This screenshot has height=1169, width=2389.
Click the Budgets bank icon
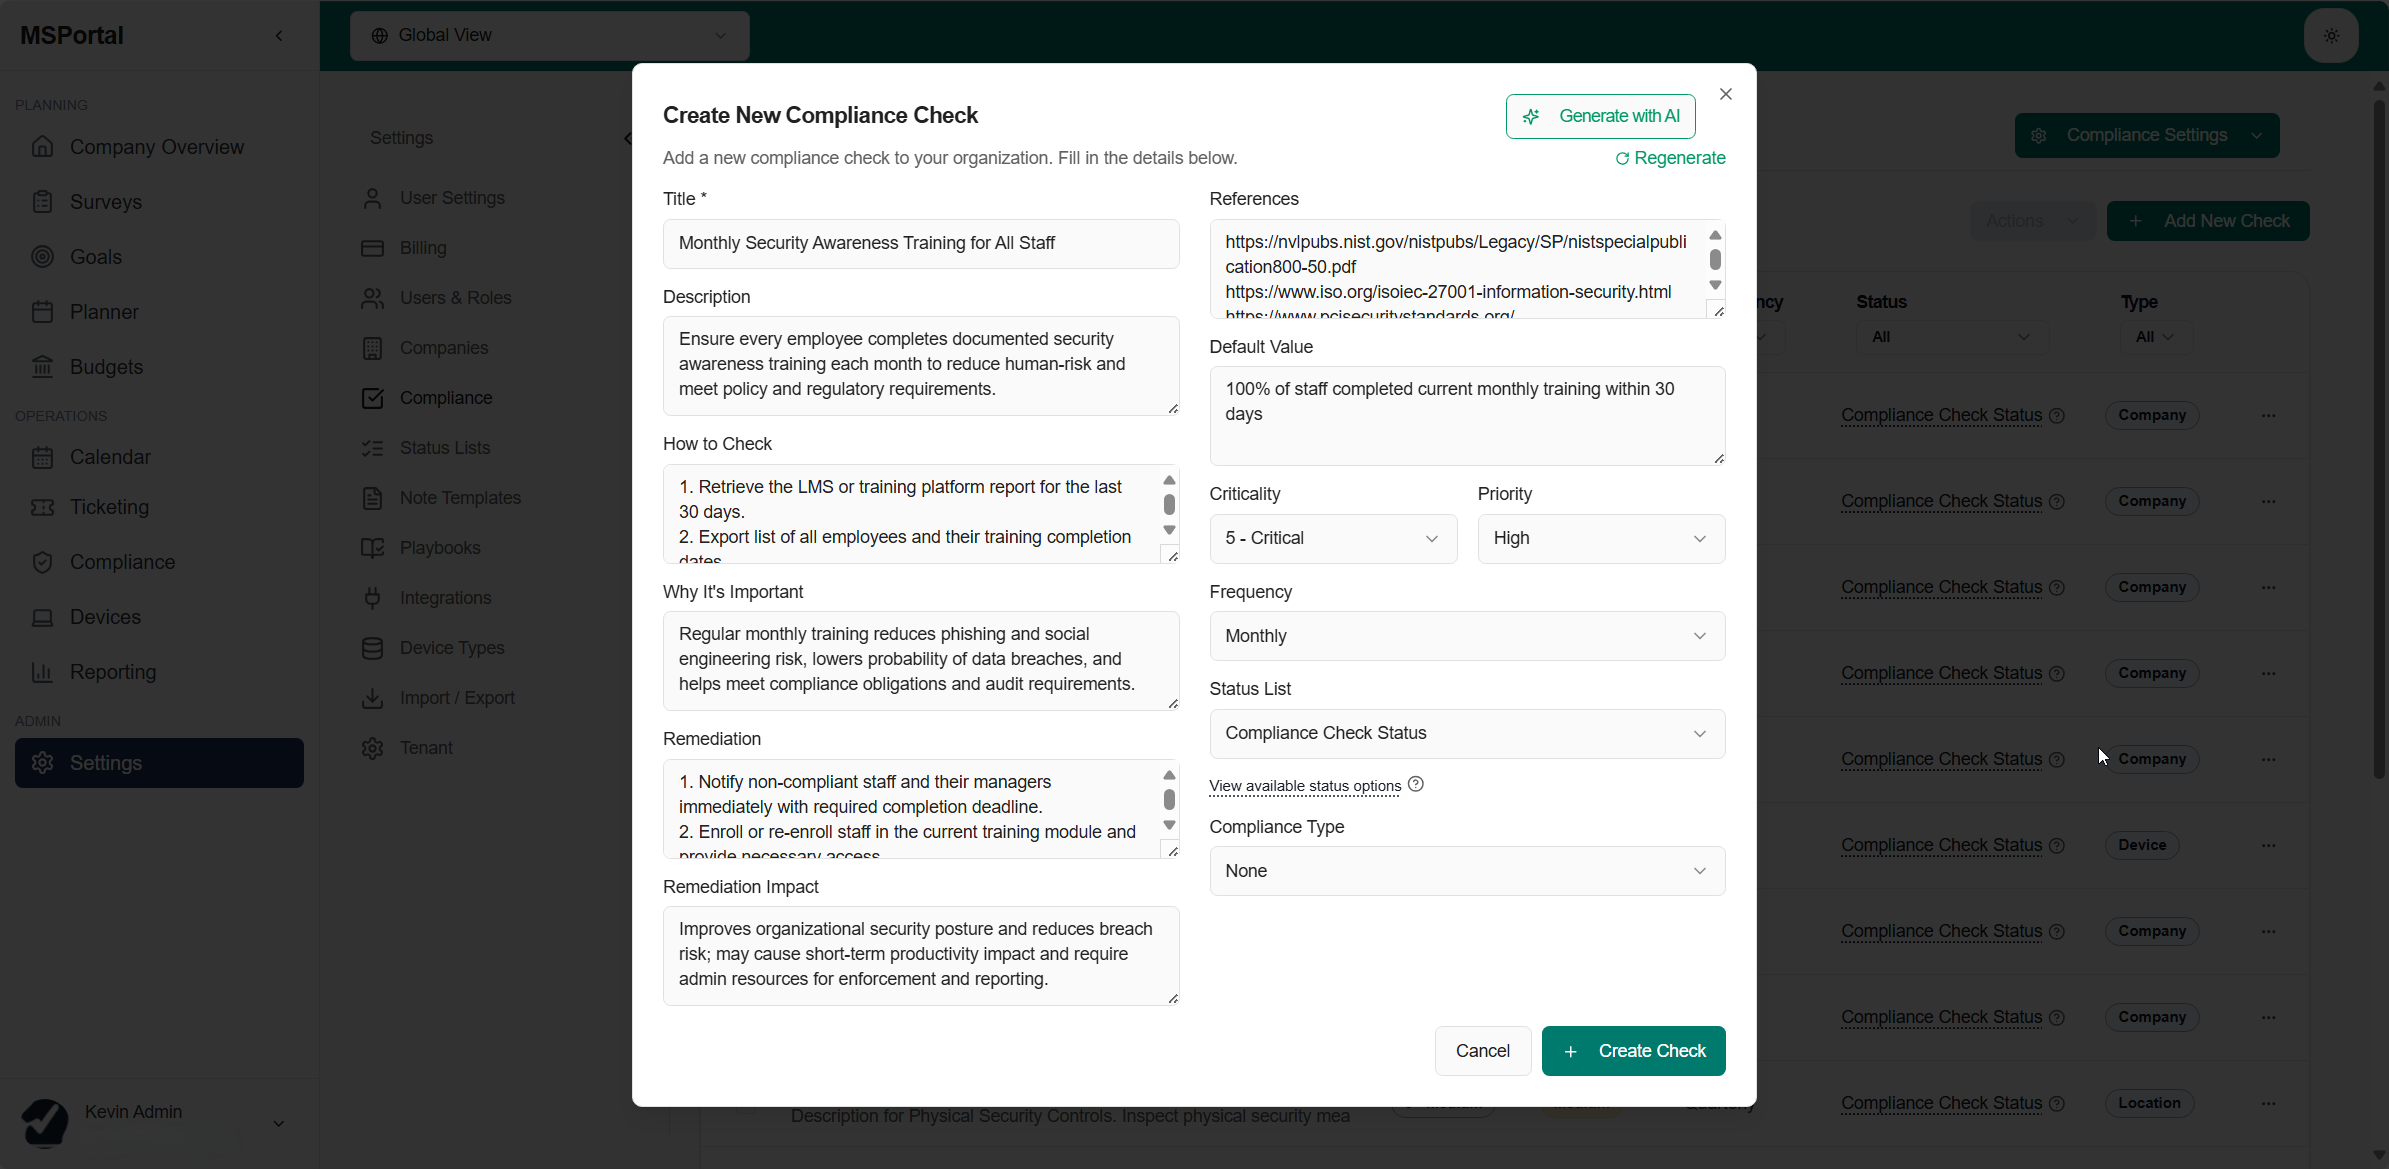(x=42, y=367)
